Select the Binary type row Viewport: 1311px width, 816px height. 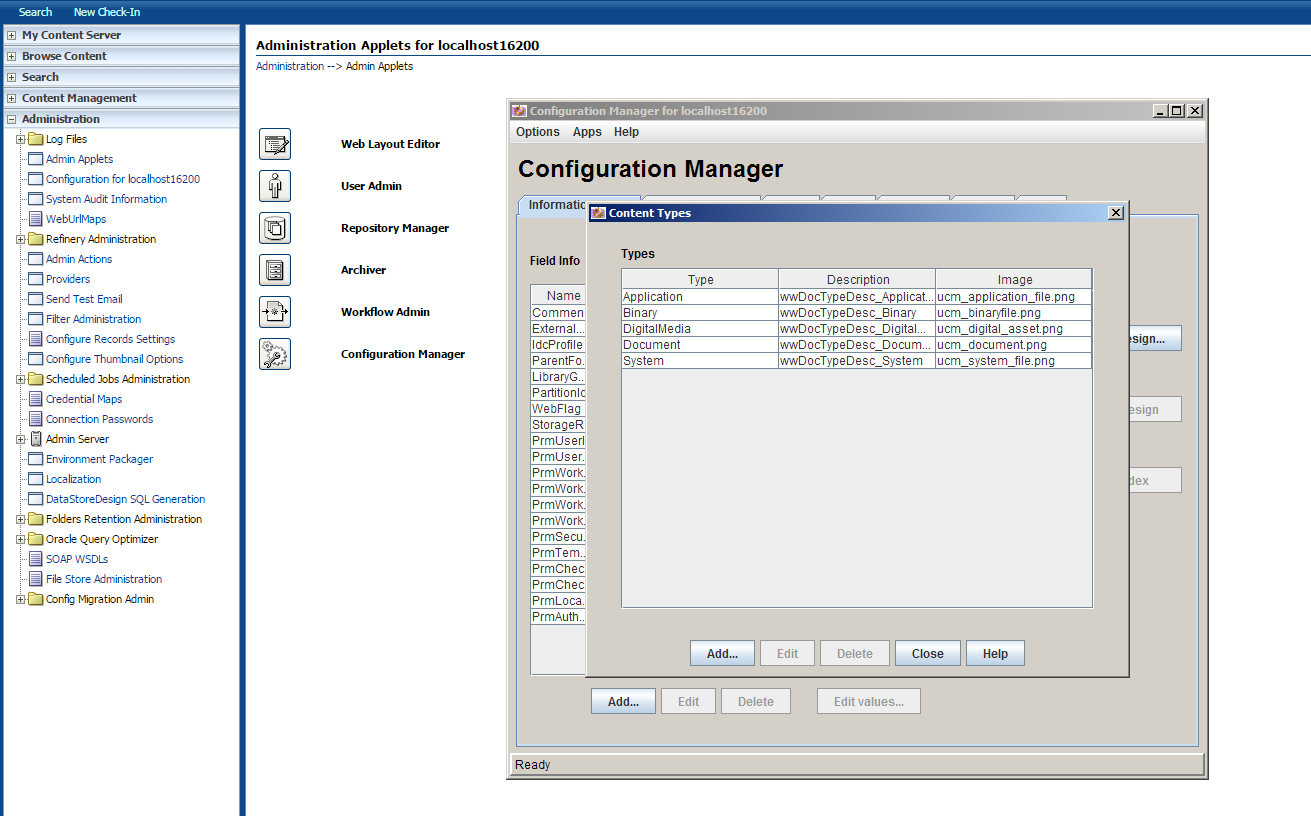(856, 313)
